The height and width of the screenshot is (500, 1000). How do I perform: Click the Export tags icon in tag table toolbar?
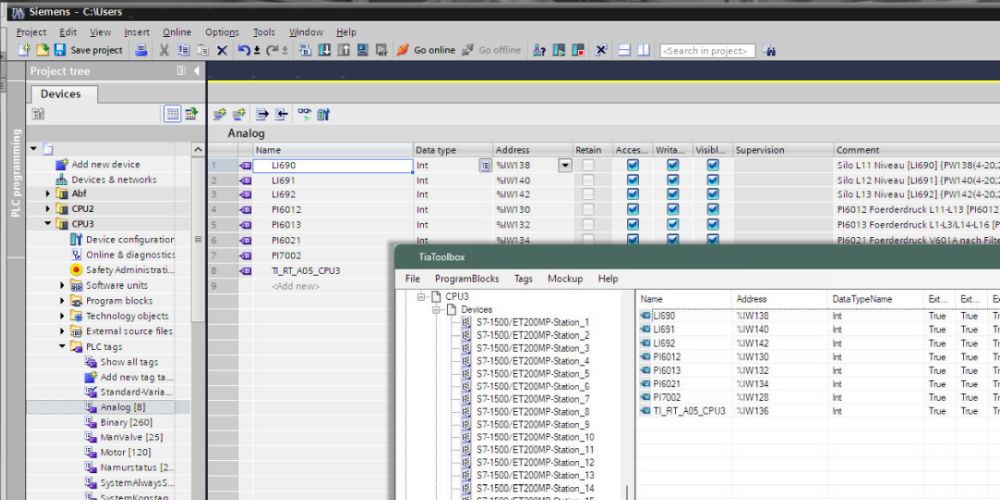[x=261, y=114]
